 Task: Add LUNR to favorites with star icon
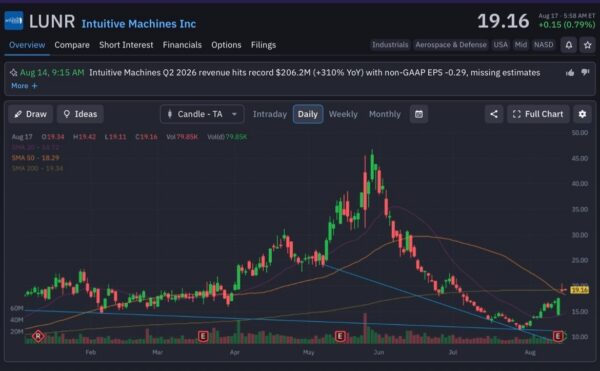coord(588,45)
